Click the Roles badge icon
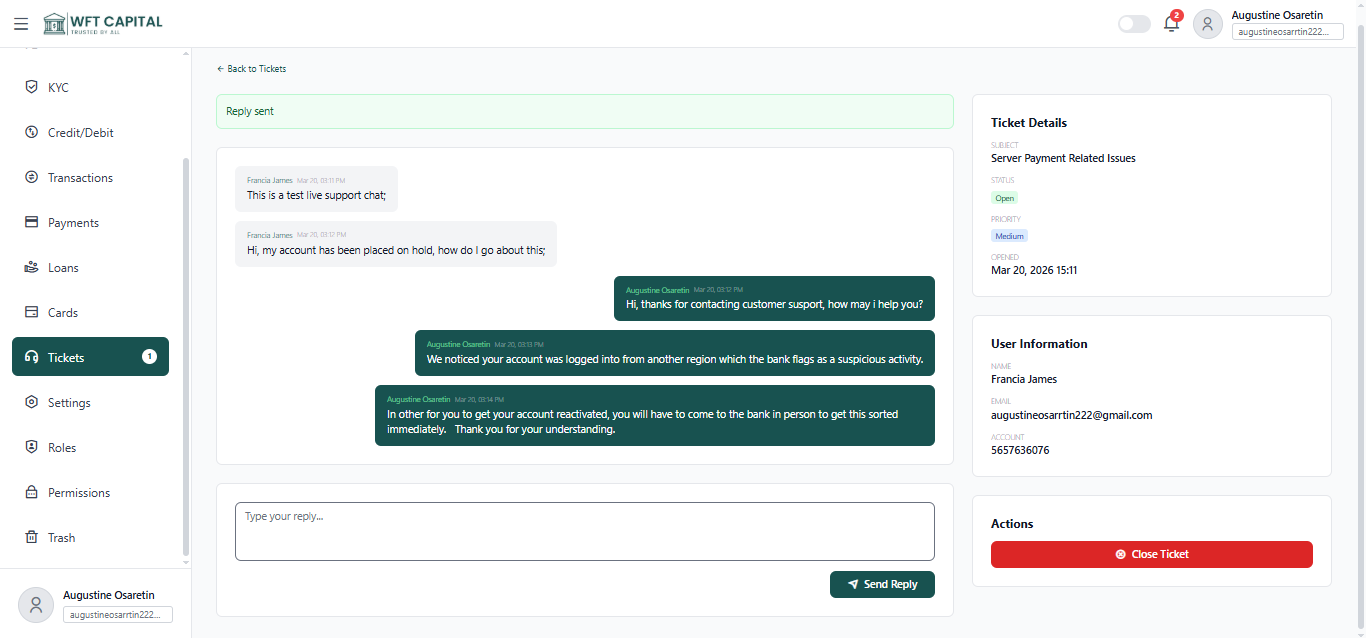This screenshot has height=638, width=1366. (31, 448)
